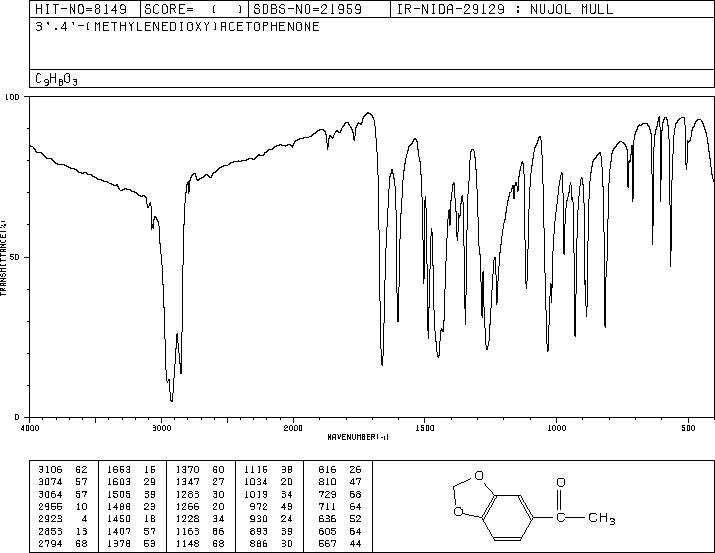
Task: Click the 1505 peak table entry
Action: coord(131,494)
